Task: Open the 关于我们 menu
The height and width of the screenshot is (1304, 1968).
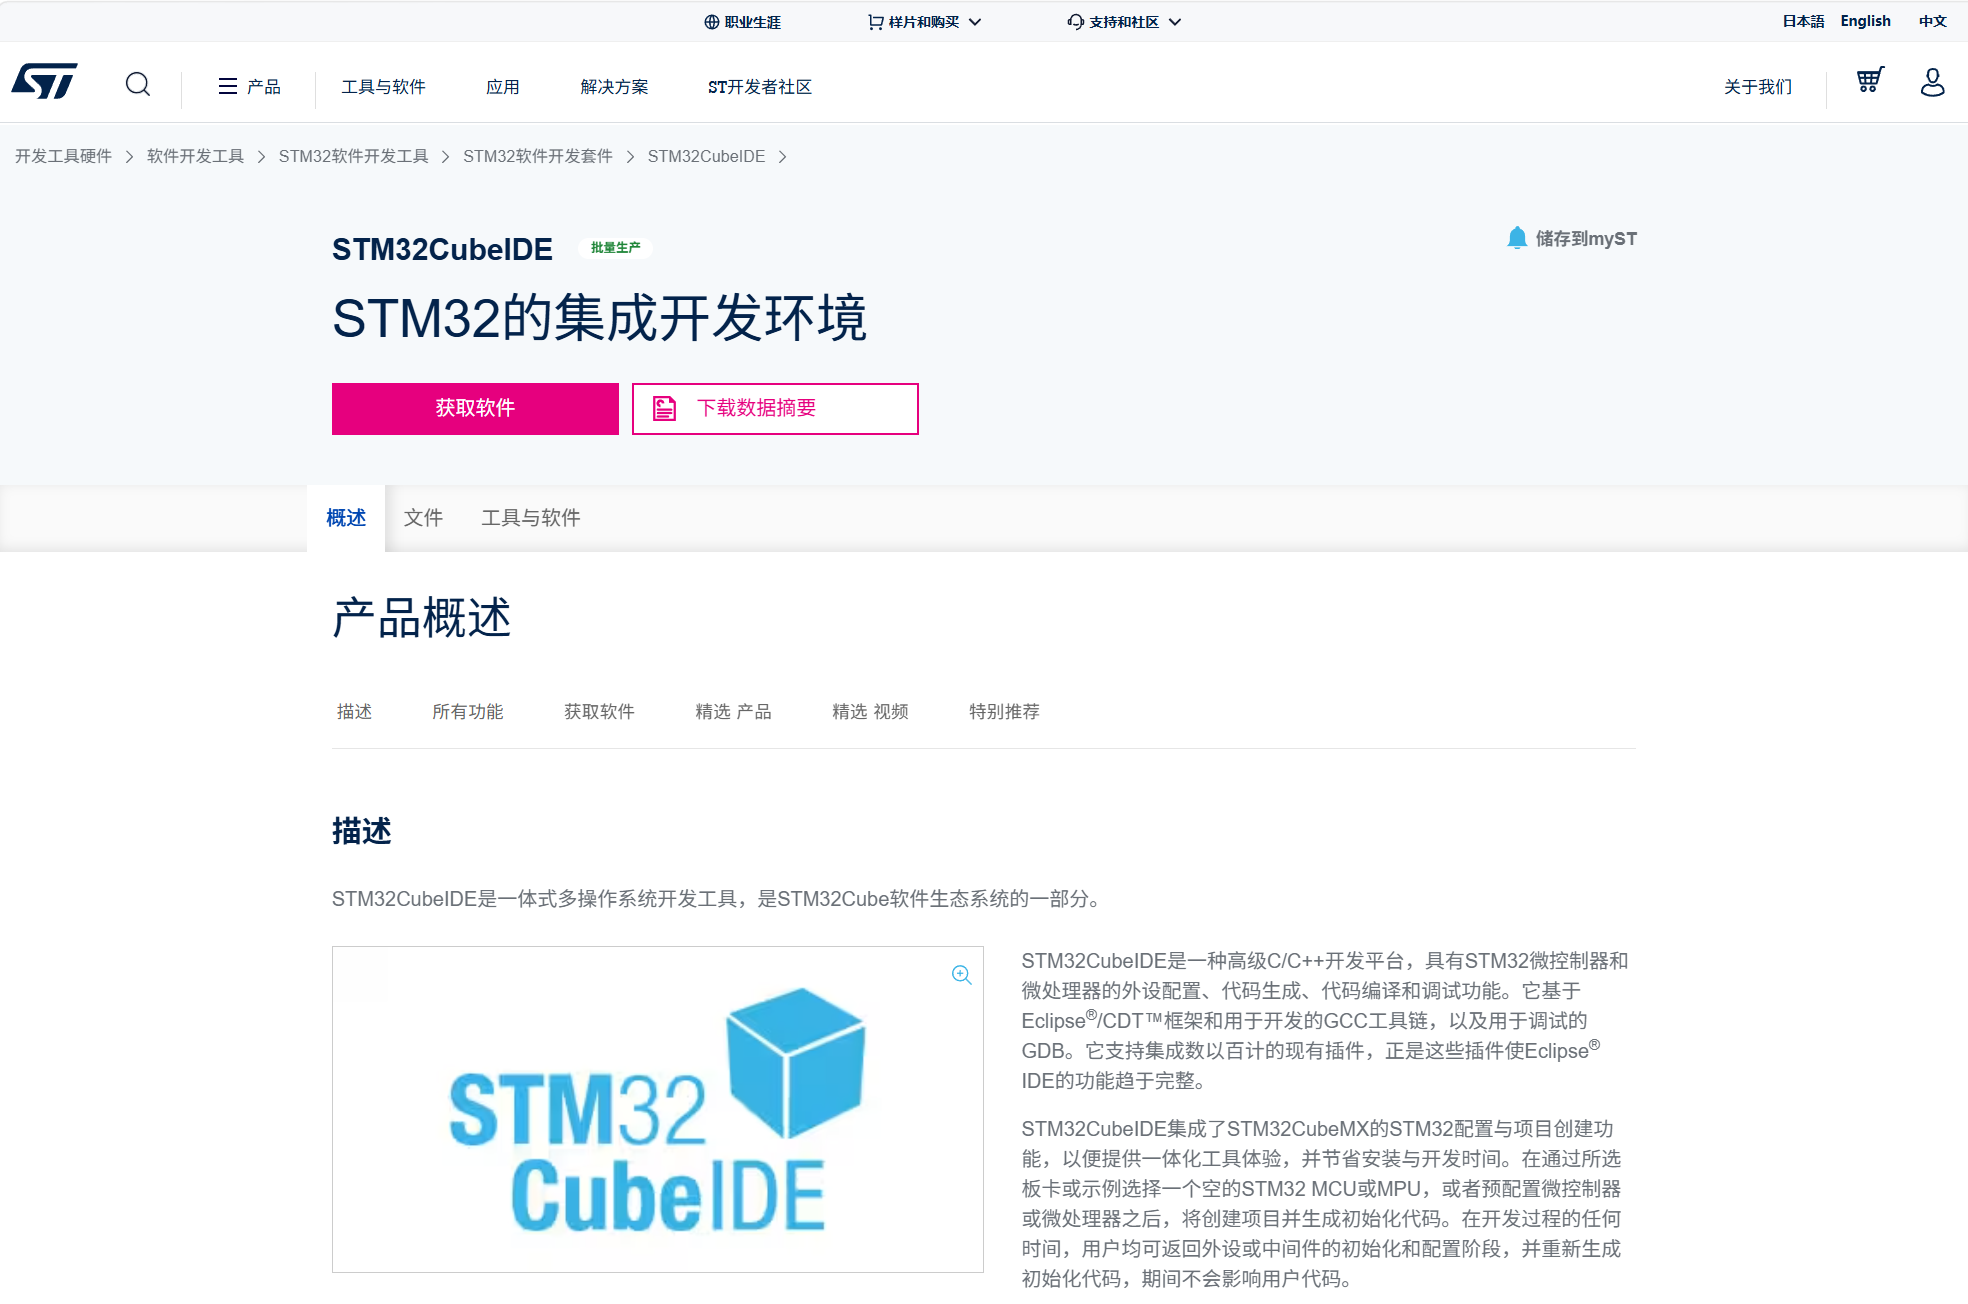Action: click(x=1758, y=87)
